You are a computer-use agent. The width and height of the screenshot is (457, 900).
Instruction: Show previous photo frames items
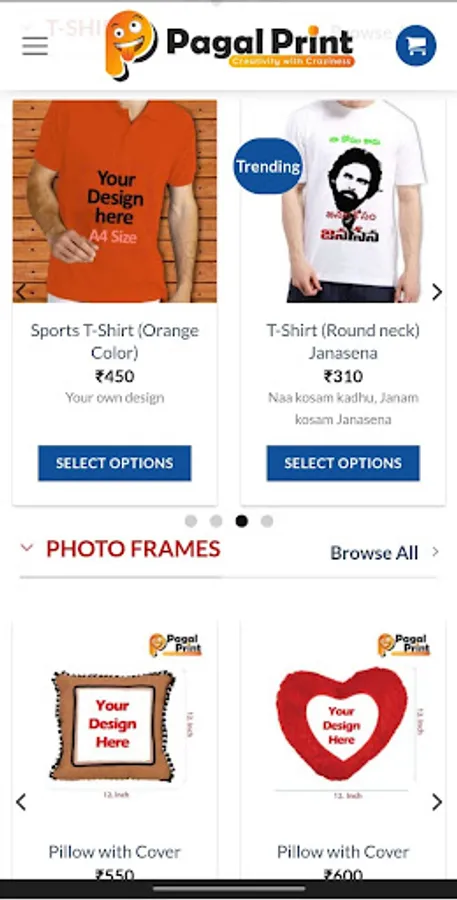tap(21, 802)
